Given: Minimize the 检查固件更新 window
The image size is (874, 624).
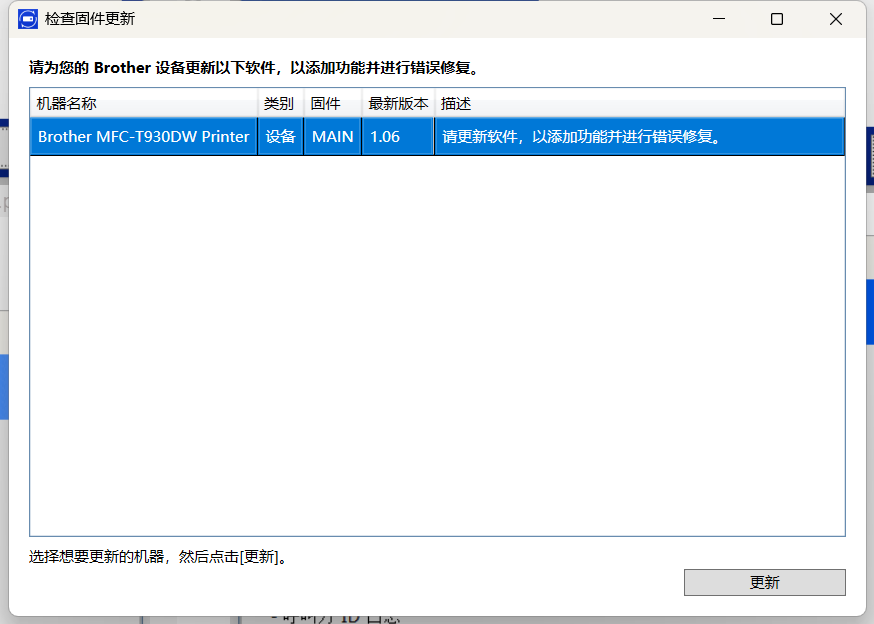Looking at the screenshot, I should pyautogui.click(x=719, y=19).
